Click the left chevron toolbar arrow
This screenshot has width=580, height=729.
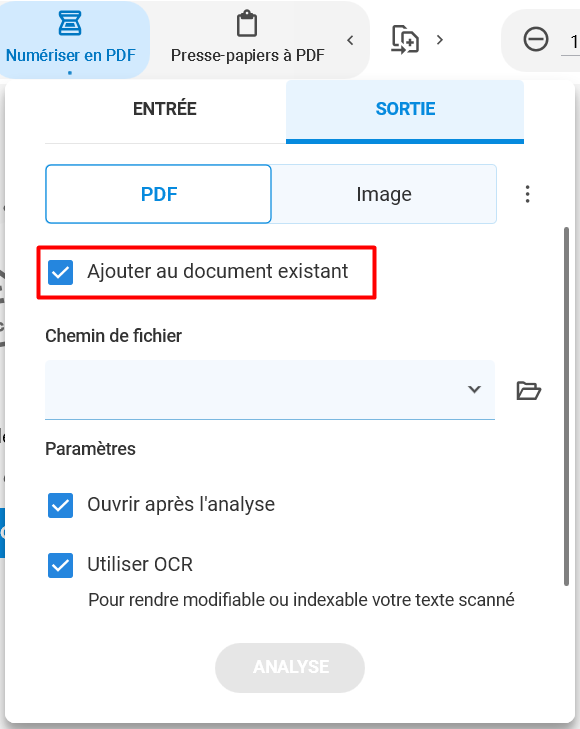pyautogui.click(x=350, y=40)
